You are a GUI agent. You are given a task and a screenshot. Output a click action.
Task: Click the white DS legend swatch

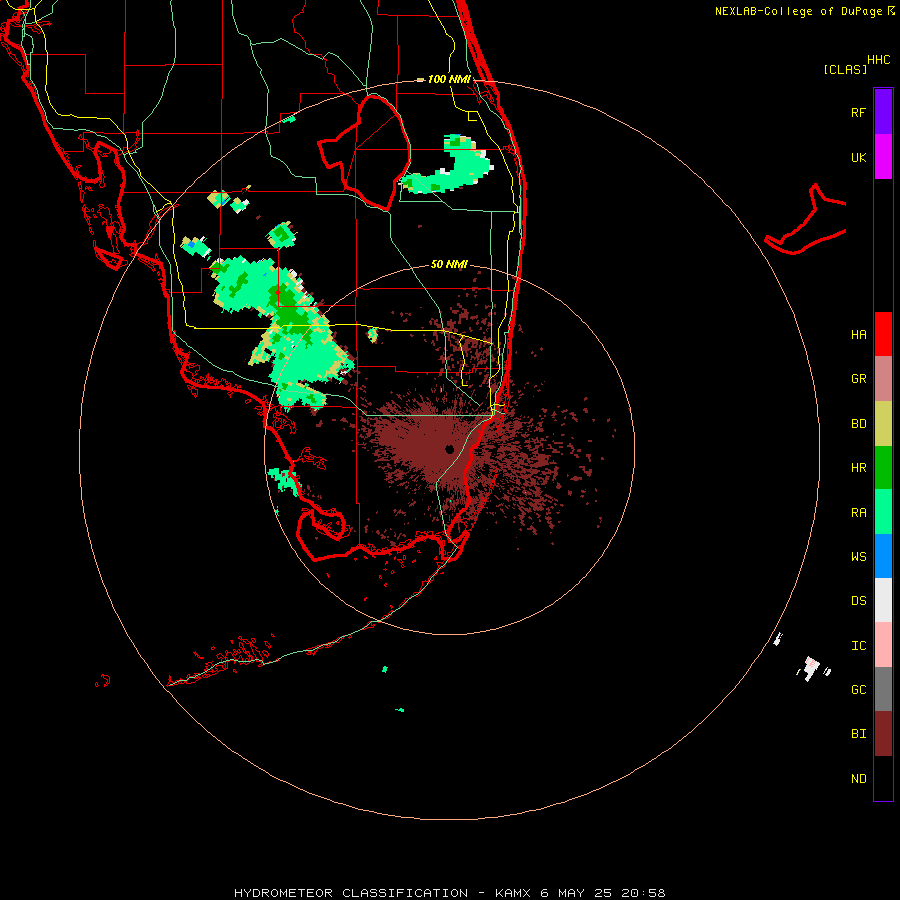[883, 600]
